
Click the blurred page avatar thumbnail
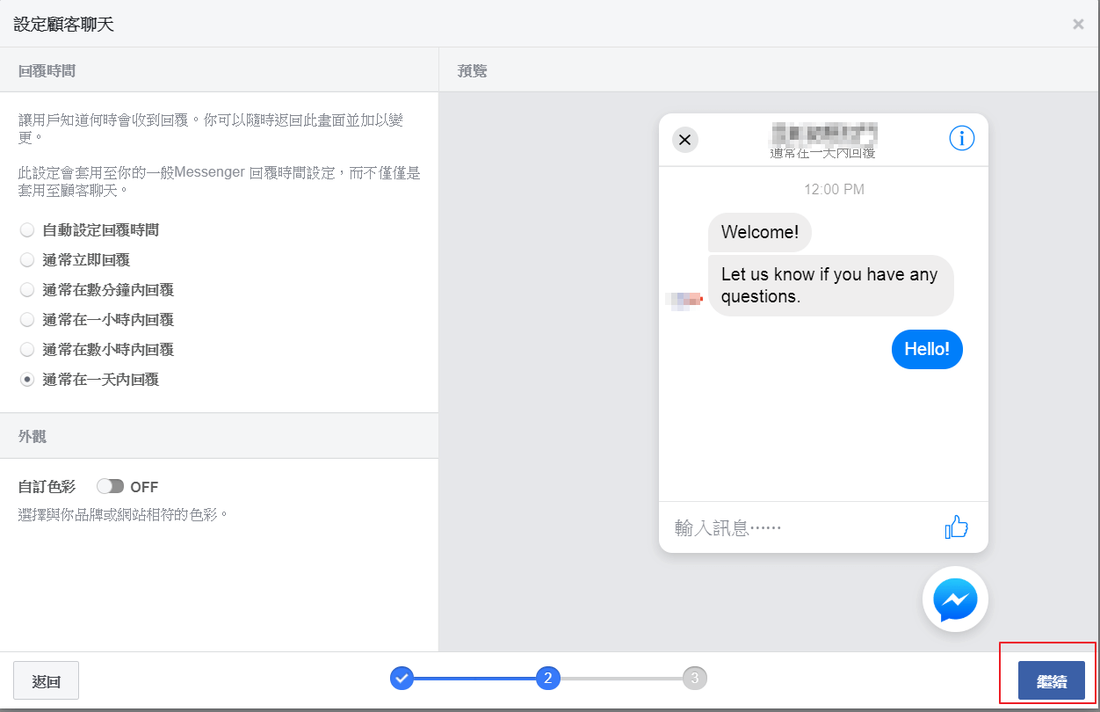(x=684, y=300)
